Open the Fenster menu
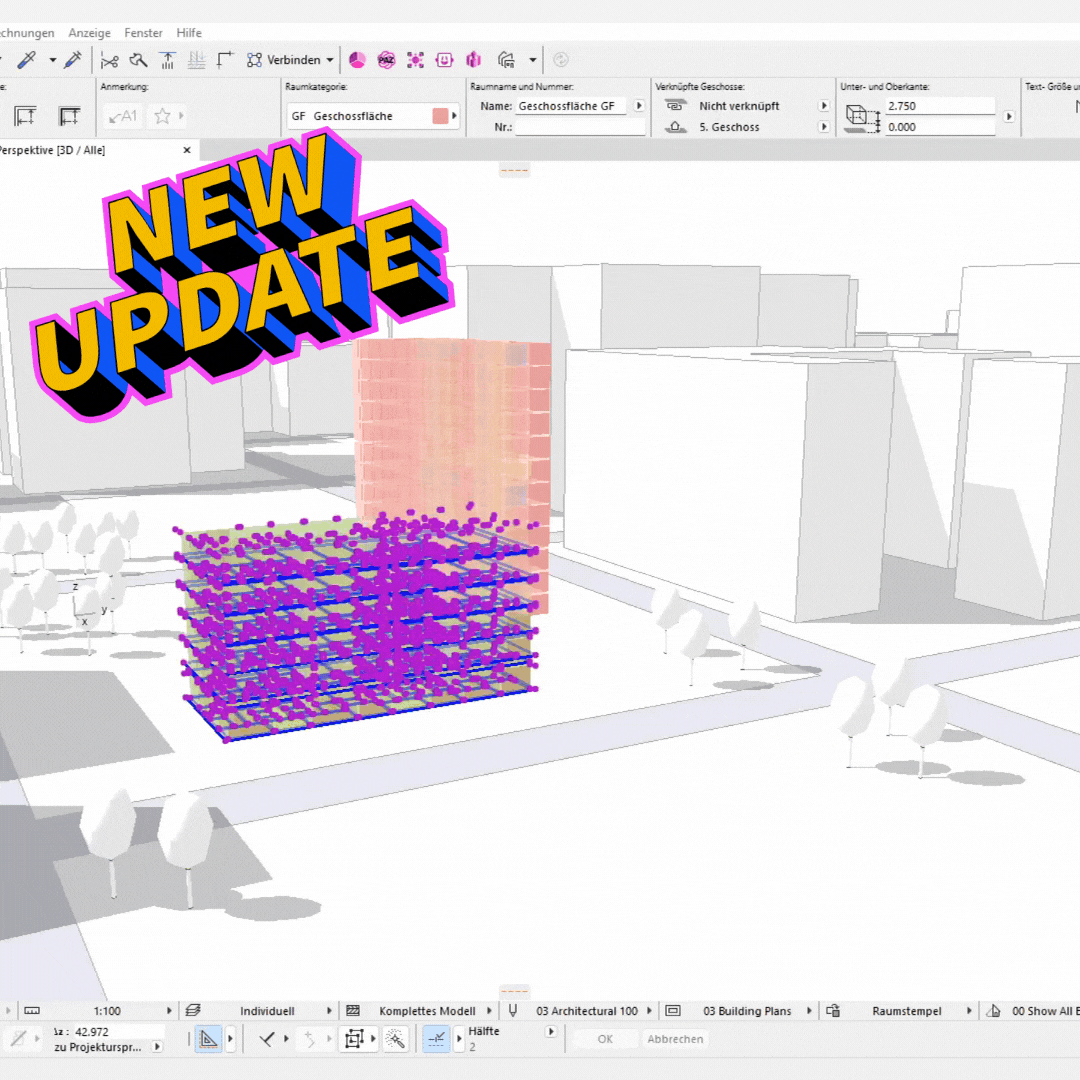 click(x=143, y=32)
